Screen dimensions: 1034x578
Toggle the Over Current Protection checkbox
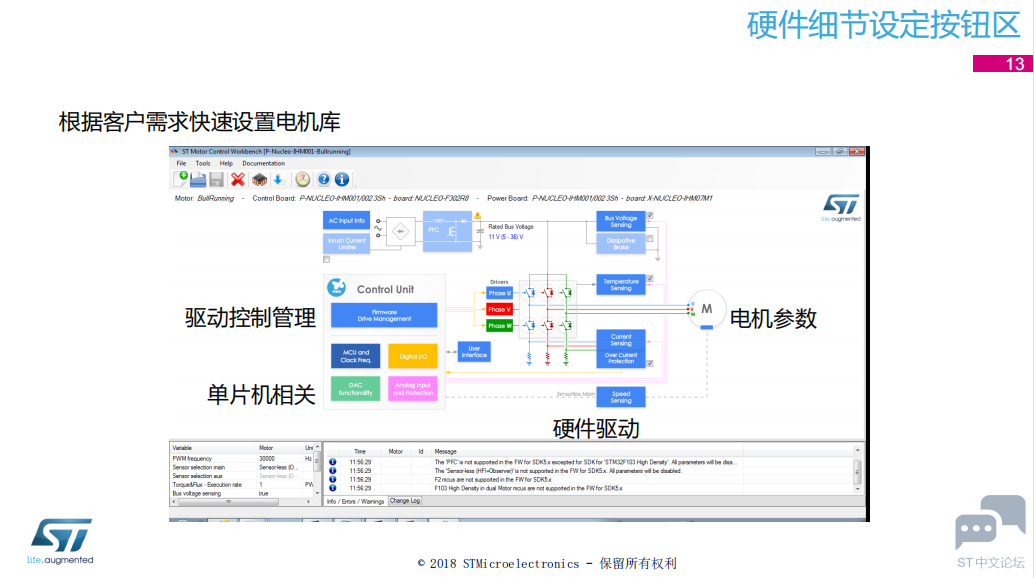650,363
